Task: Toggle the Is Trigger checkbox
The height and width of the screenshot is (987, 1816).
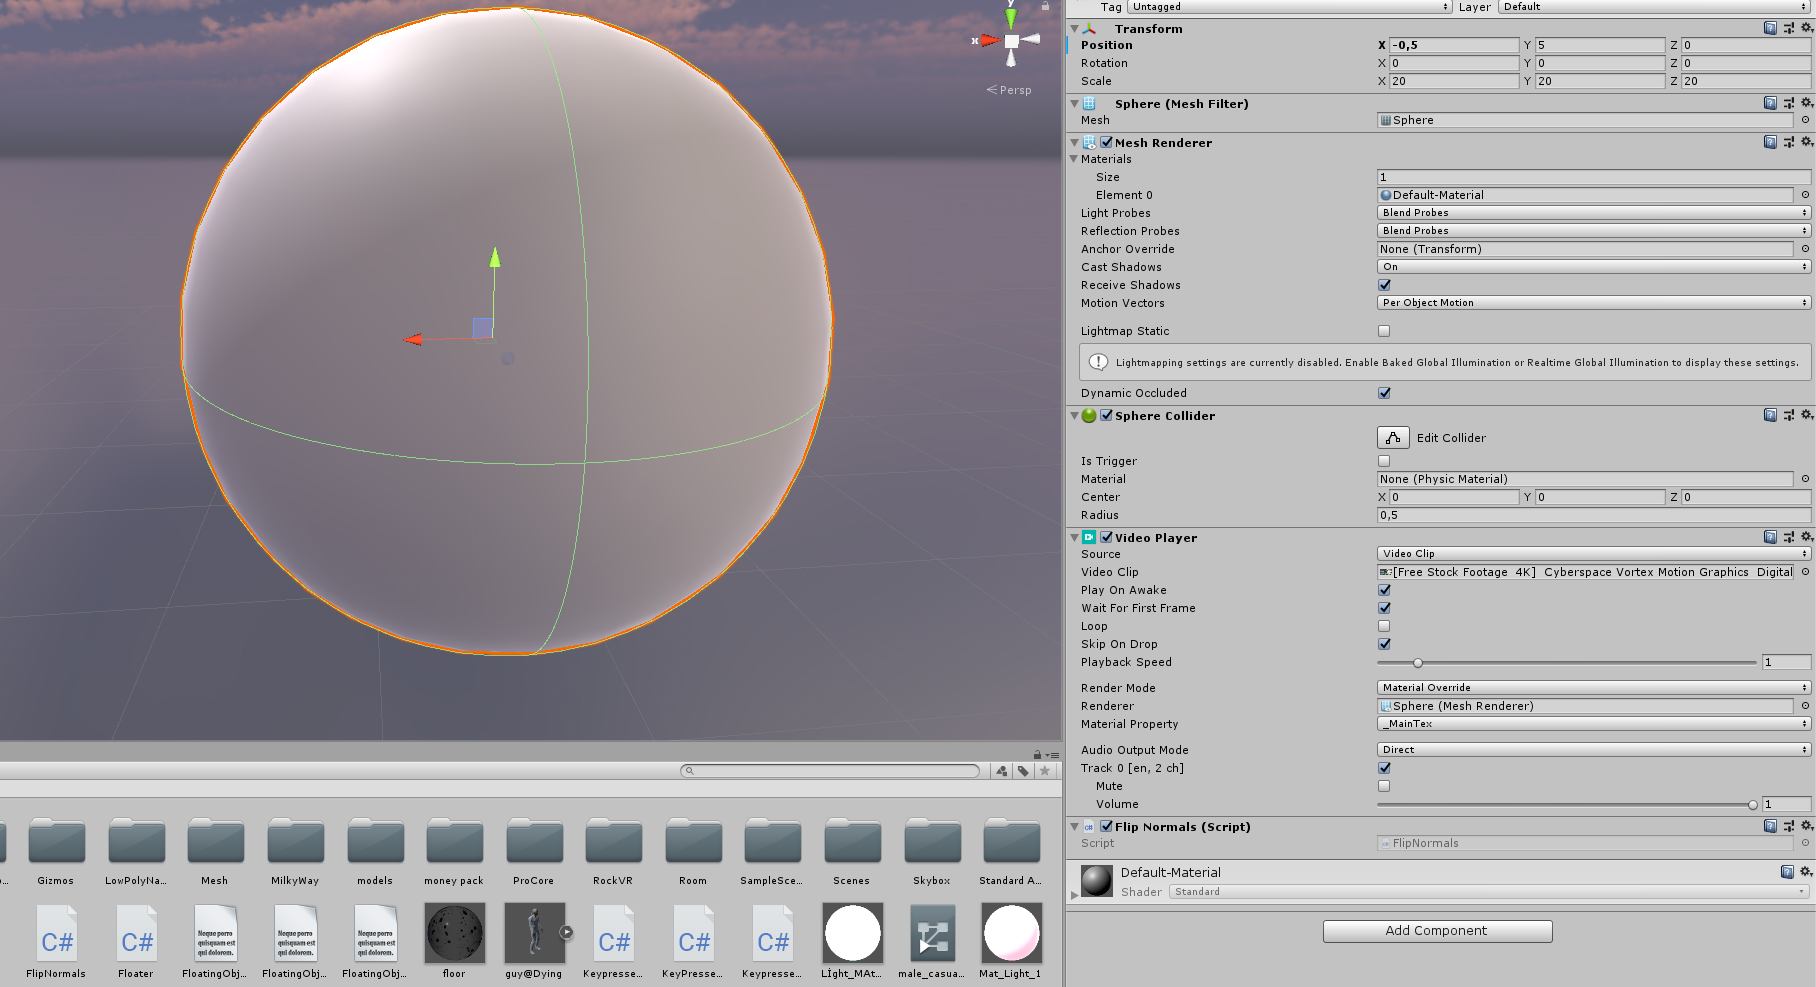Action: (1384, 461)
